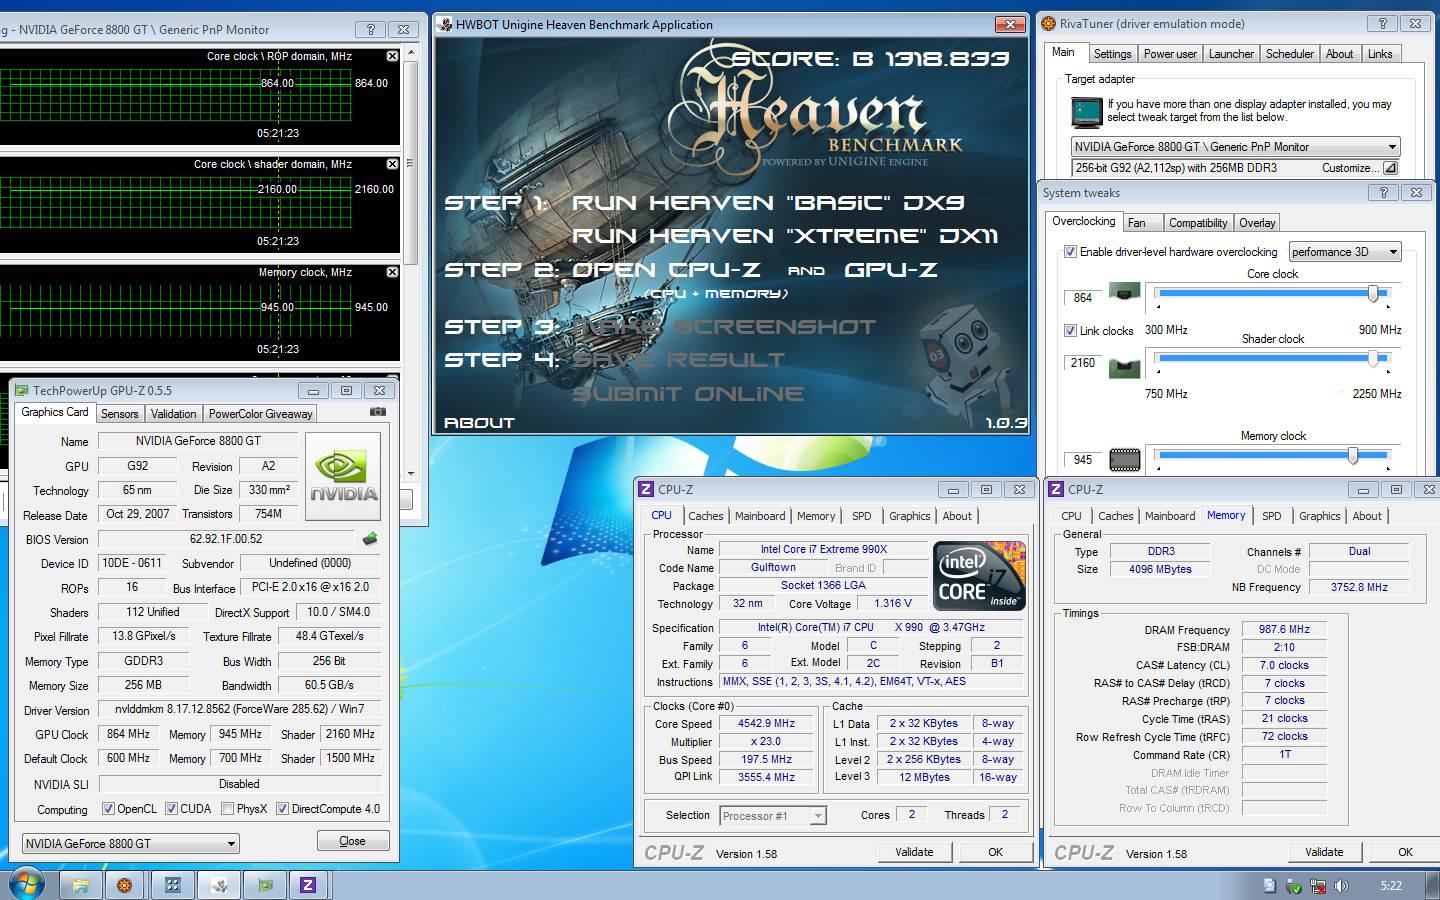1440x900 pixels.
Task: Click the NVIDIA logo in GPU-Z
Action: (343, 476)
